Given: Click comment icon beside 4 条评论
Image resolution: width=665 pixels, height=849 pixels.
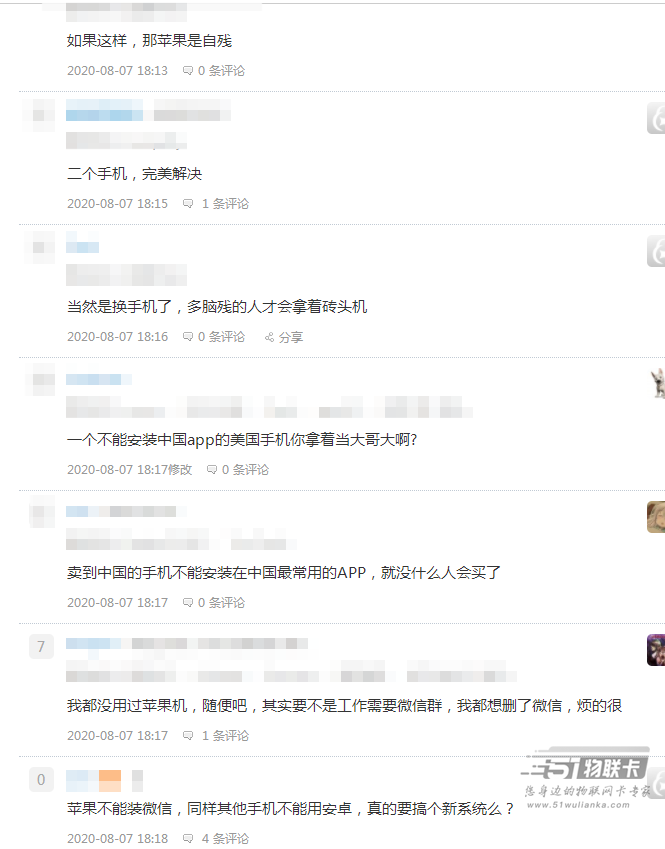Looking at the screenshot, I should tap(187, 838).
